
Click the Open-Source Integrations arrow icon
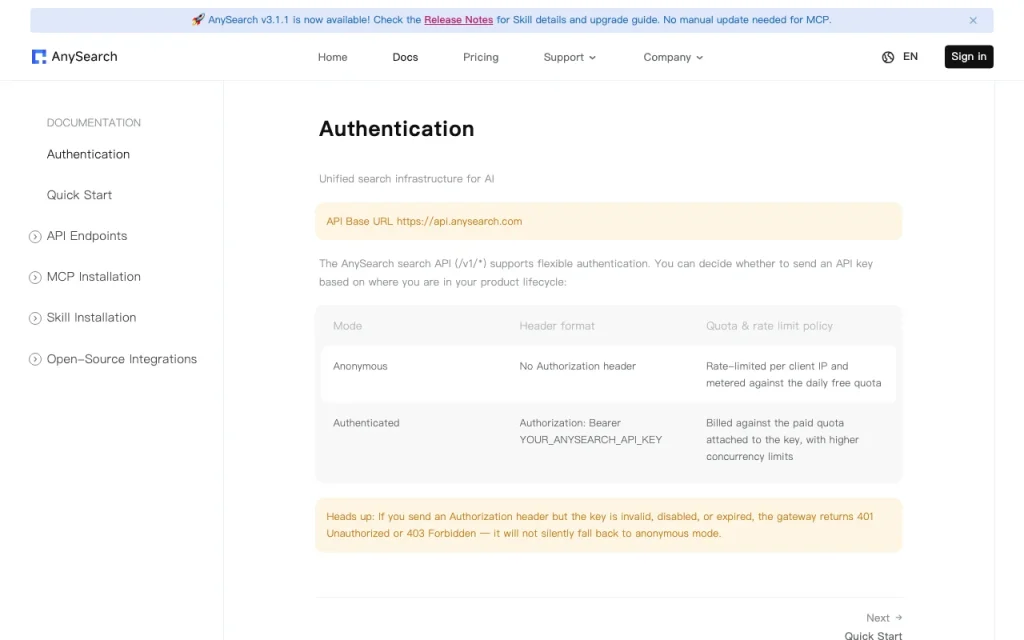35,359
